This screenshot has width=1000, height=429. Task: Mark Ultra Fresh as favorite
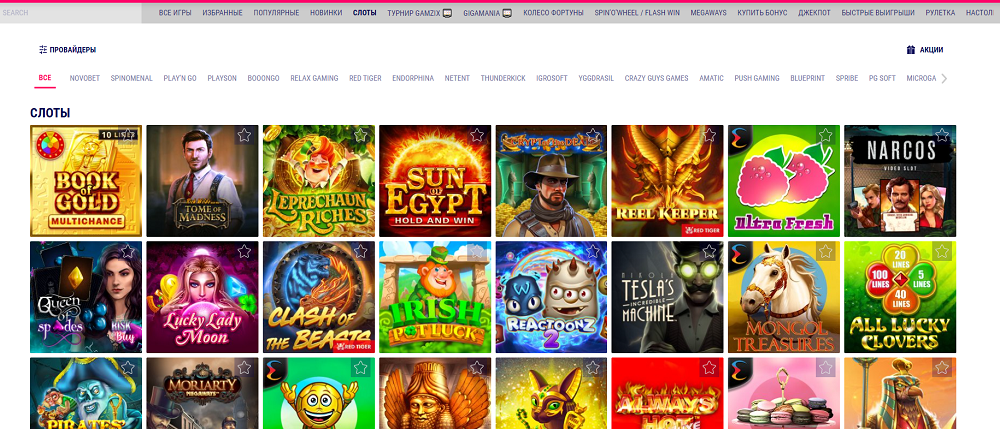(825, 135)
